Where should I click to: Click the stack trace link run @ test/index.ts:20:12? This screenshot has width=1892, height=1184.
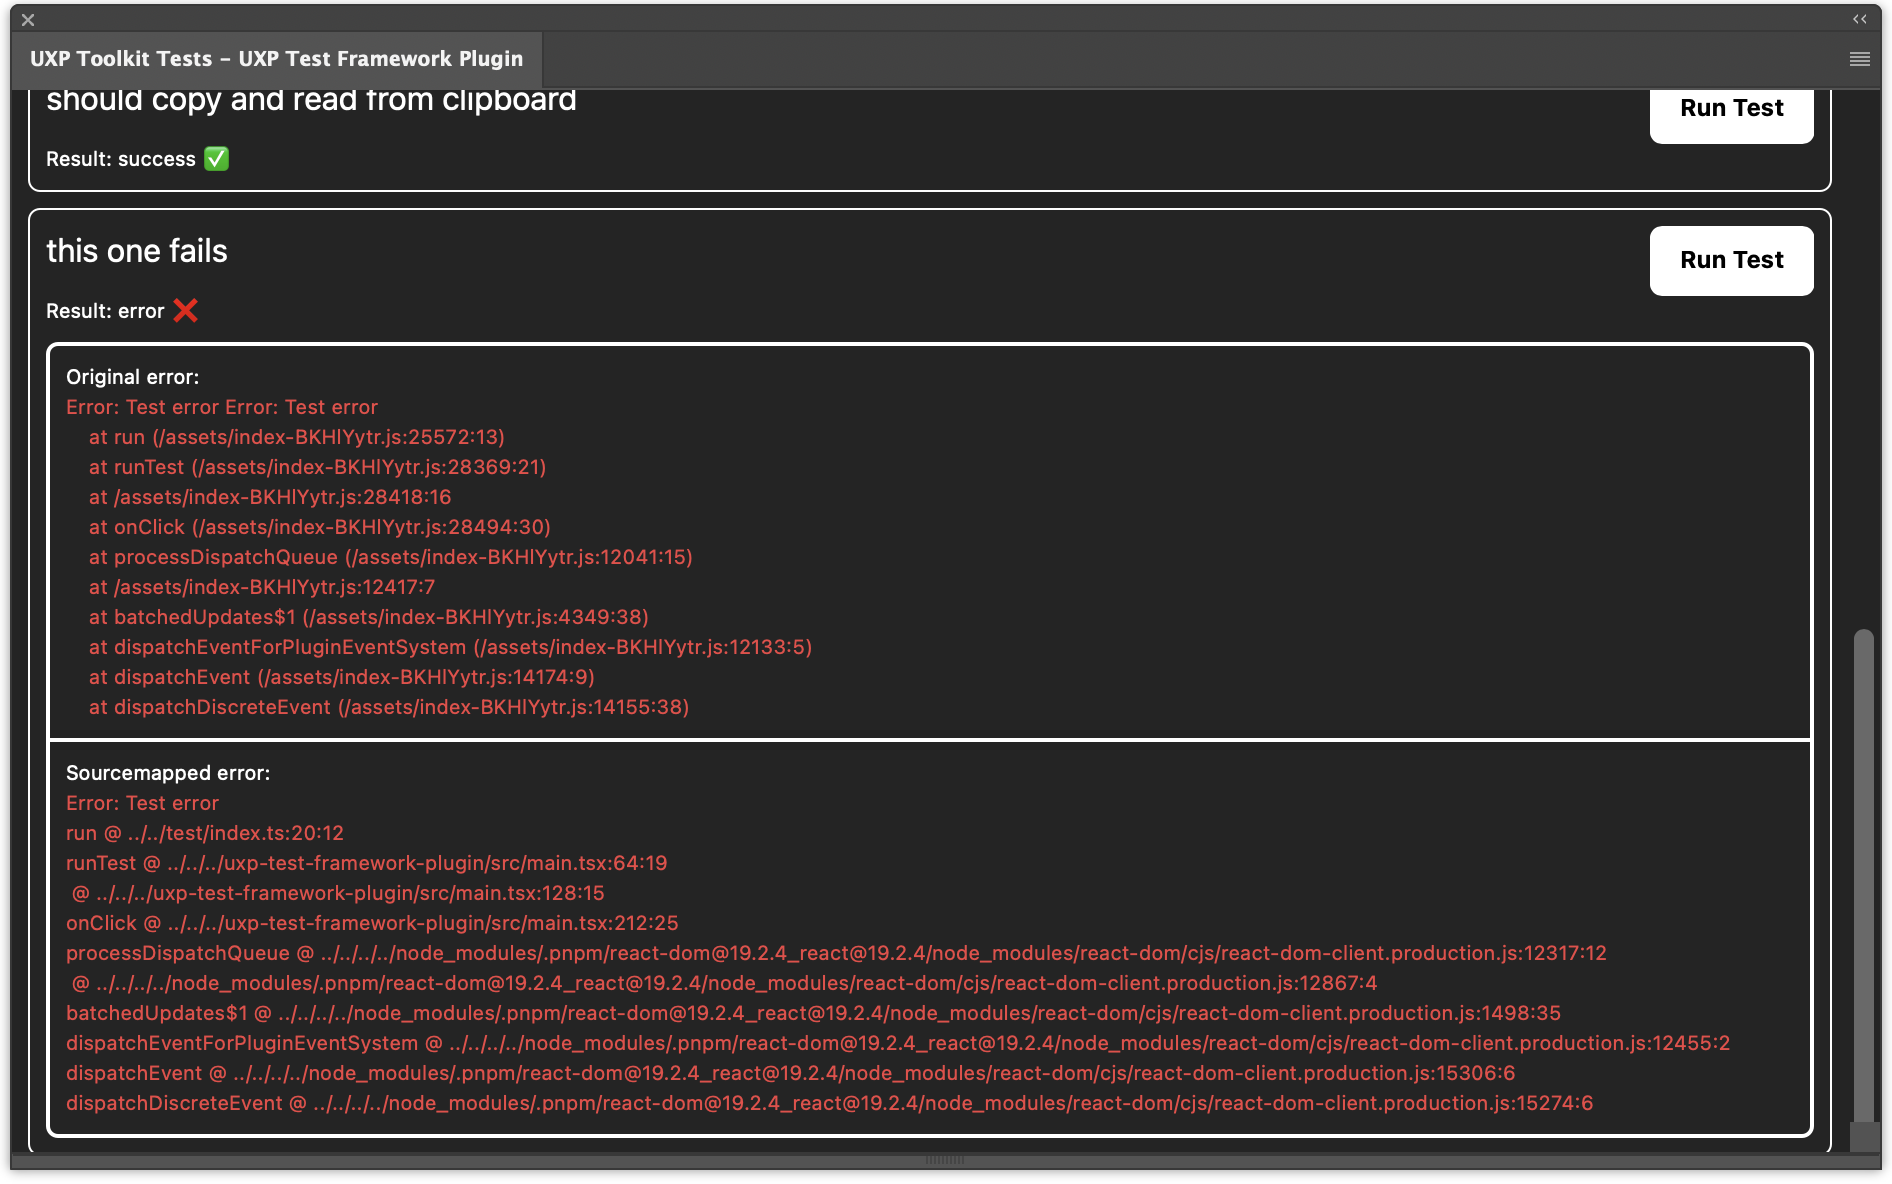click(x=204, y=832)
